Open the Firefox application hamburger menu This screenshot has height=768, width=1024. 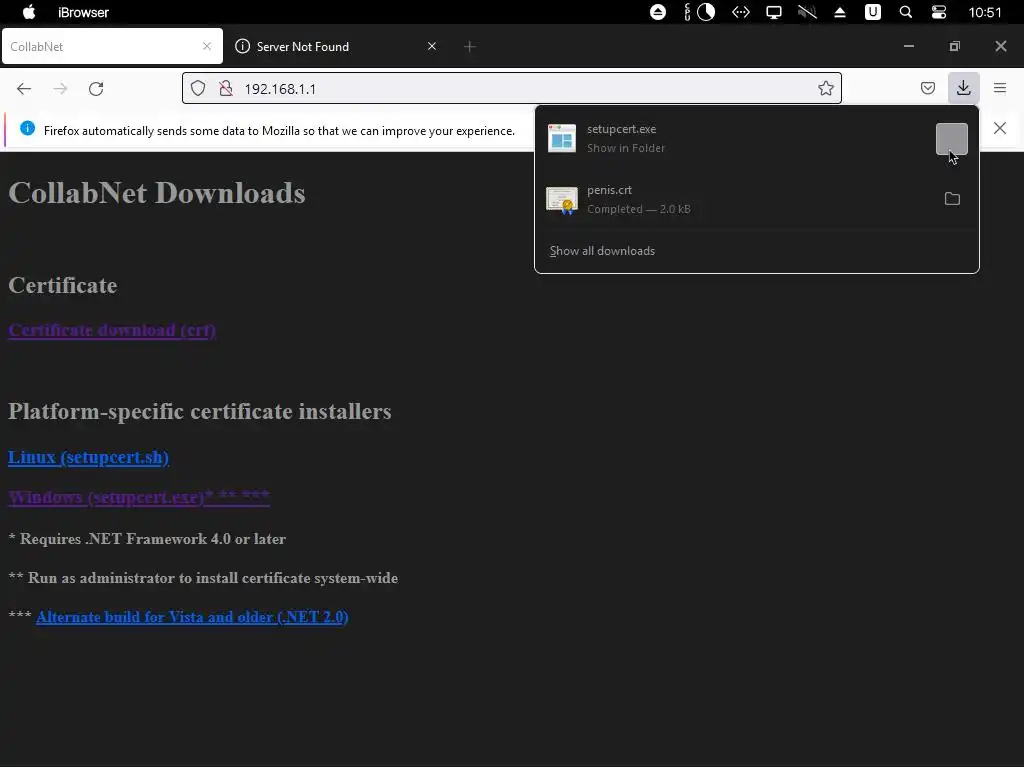click(x=1000, y=88)
